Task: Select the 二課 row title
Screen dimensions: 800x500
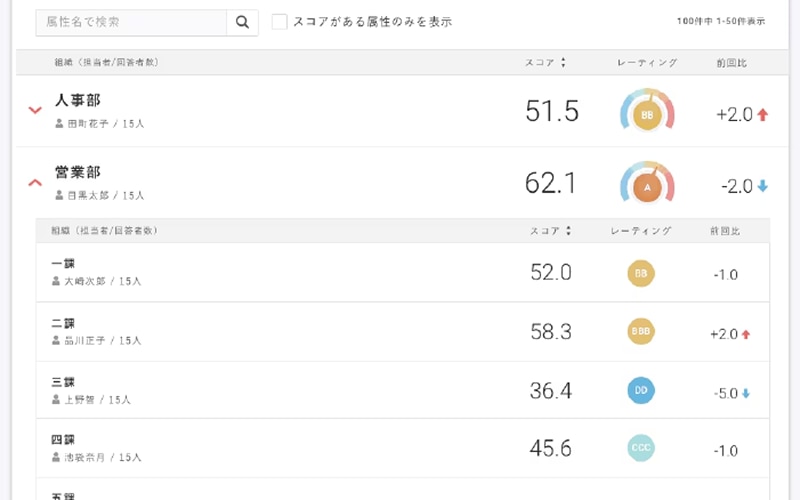Action: (x=63, y=323)
